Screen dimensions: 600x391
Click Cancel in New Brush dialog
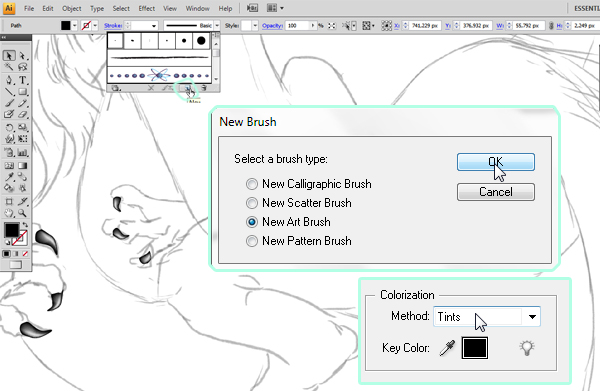click(496, 192)
